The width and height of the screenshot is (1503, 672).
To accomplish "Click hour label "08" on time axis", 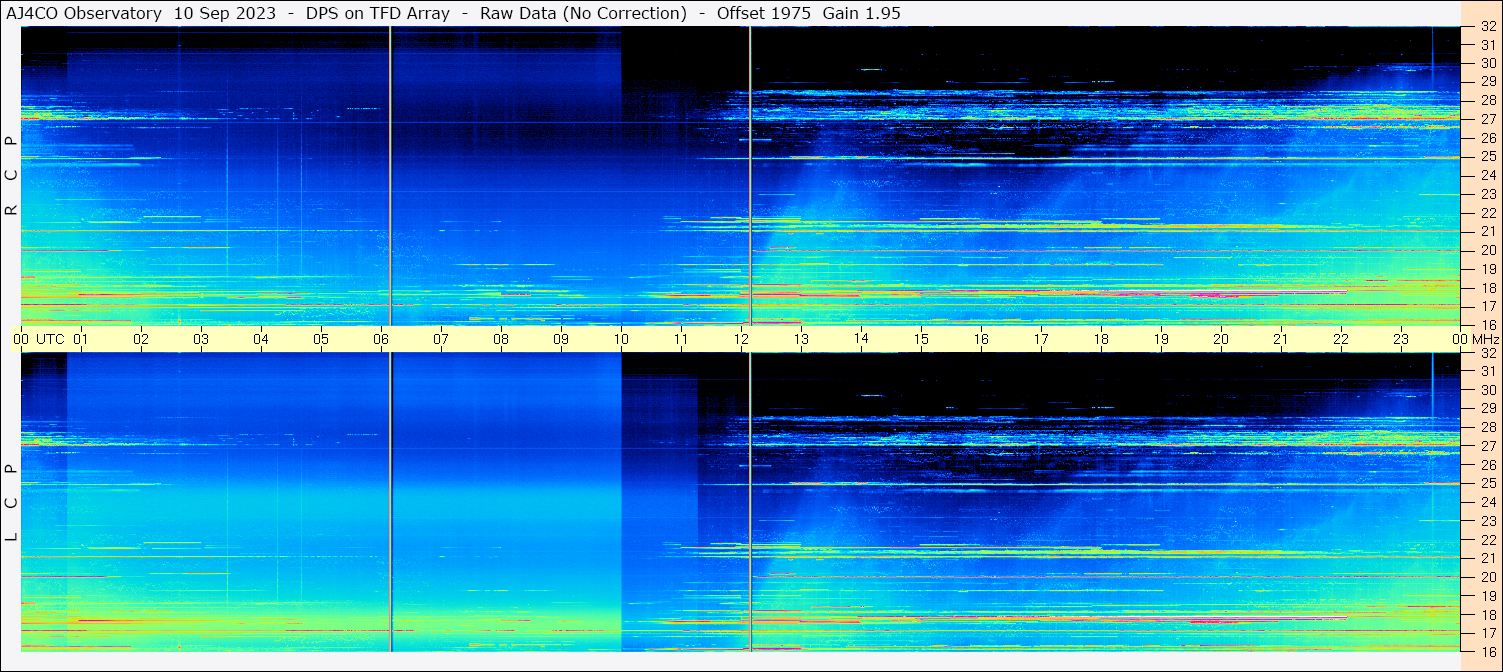I will (x=501, y=339).
